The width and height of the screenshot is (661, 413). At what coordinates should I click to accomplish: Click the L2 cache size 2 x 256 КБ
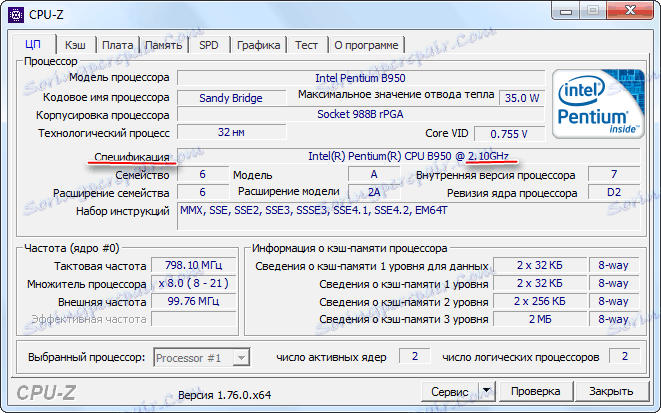click(x=540, y=301)
